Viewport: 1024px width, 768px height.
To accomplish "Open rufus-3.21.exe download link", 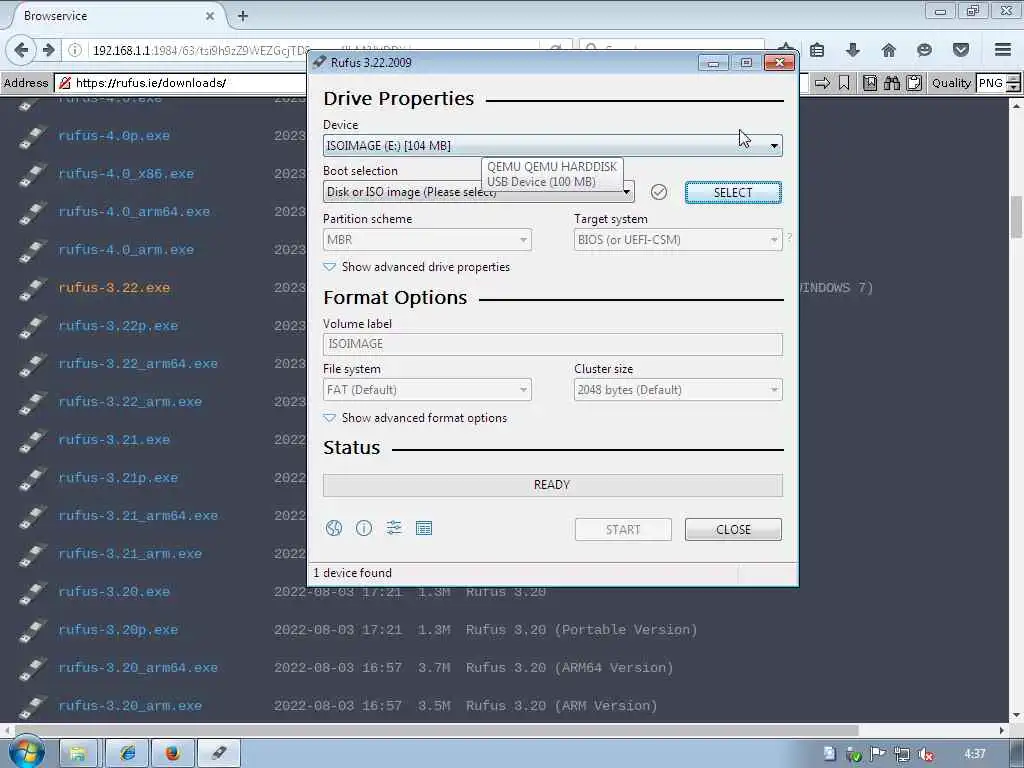I will (114, 440).
